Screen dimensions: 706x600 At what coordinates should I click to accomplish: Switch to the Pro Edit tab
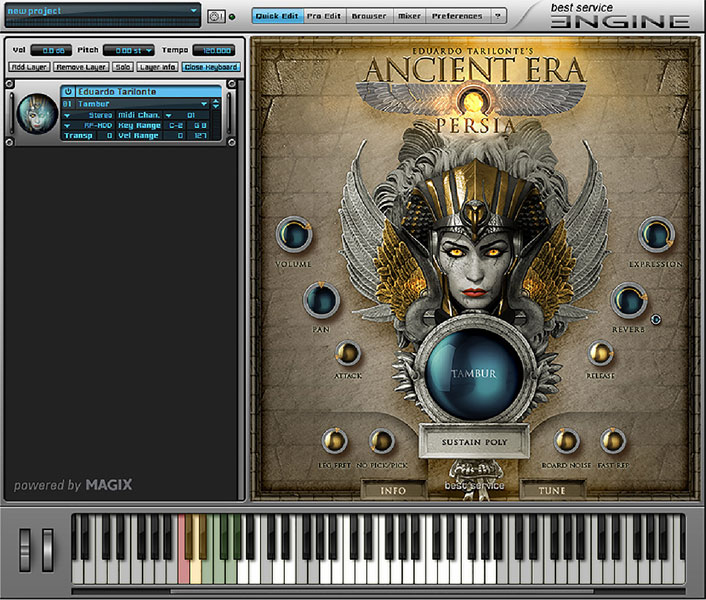(324, 17)
